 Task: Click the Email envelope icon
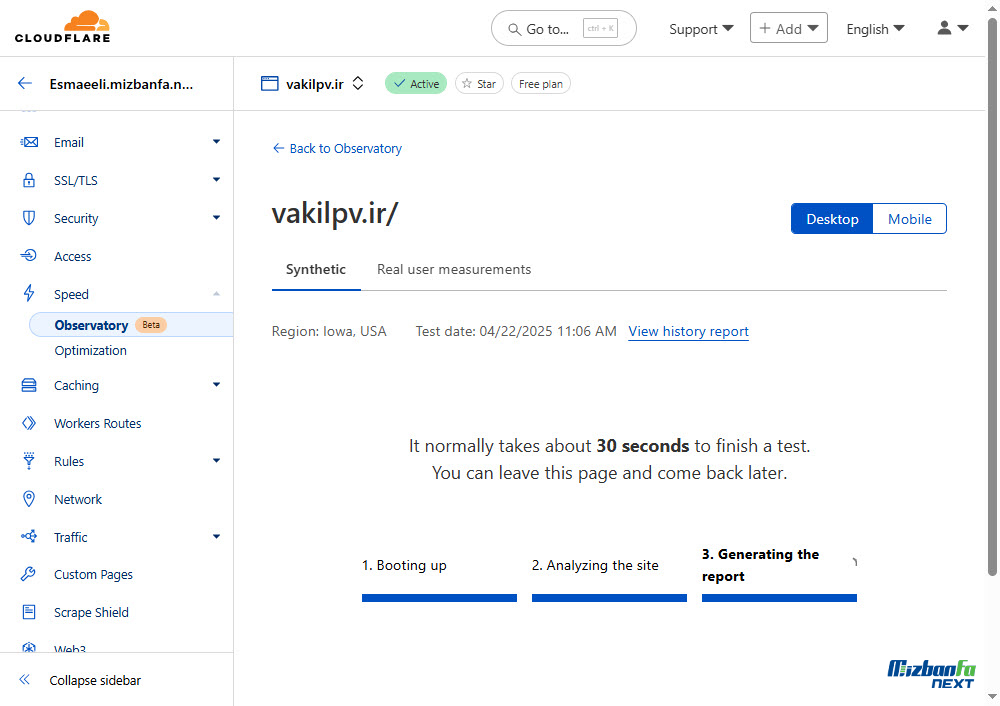[29, 142]
